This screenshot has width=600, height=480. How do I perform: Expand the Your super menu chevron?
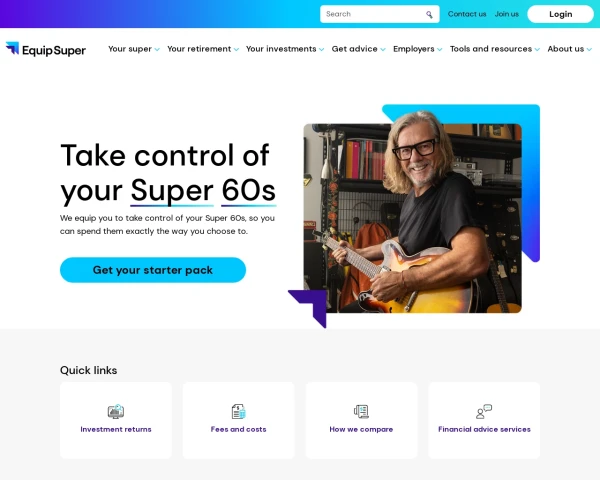click(x=157, y=49)
